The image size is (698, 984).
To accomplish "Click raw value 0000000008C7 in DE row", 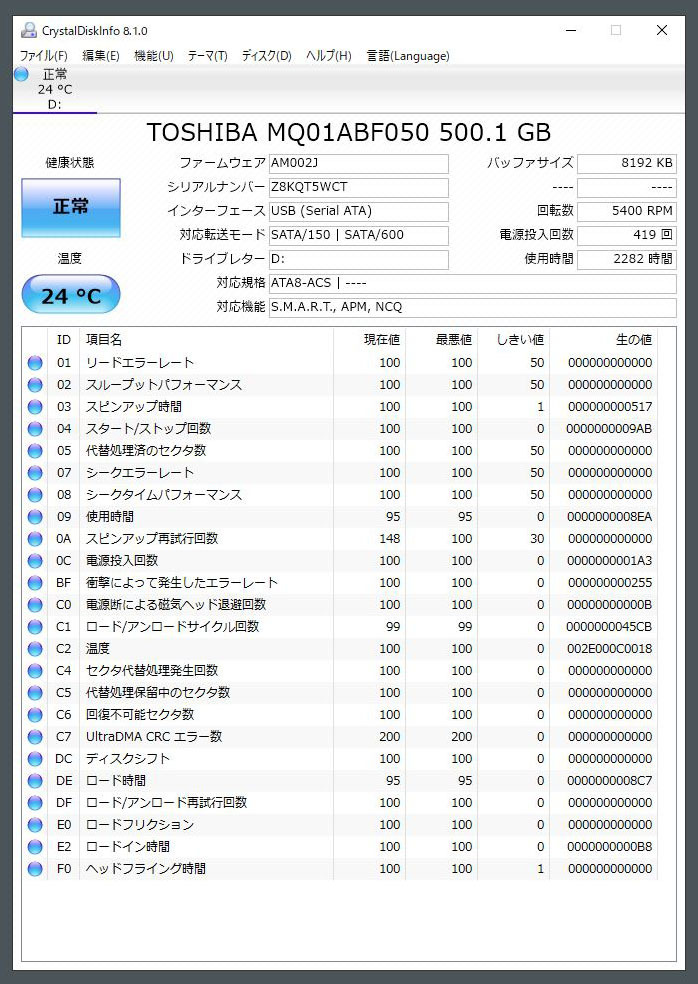I will click(609, 781).
